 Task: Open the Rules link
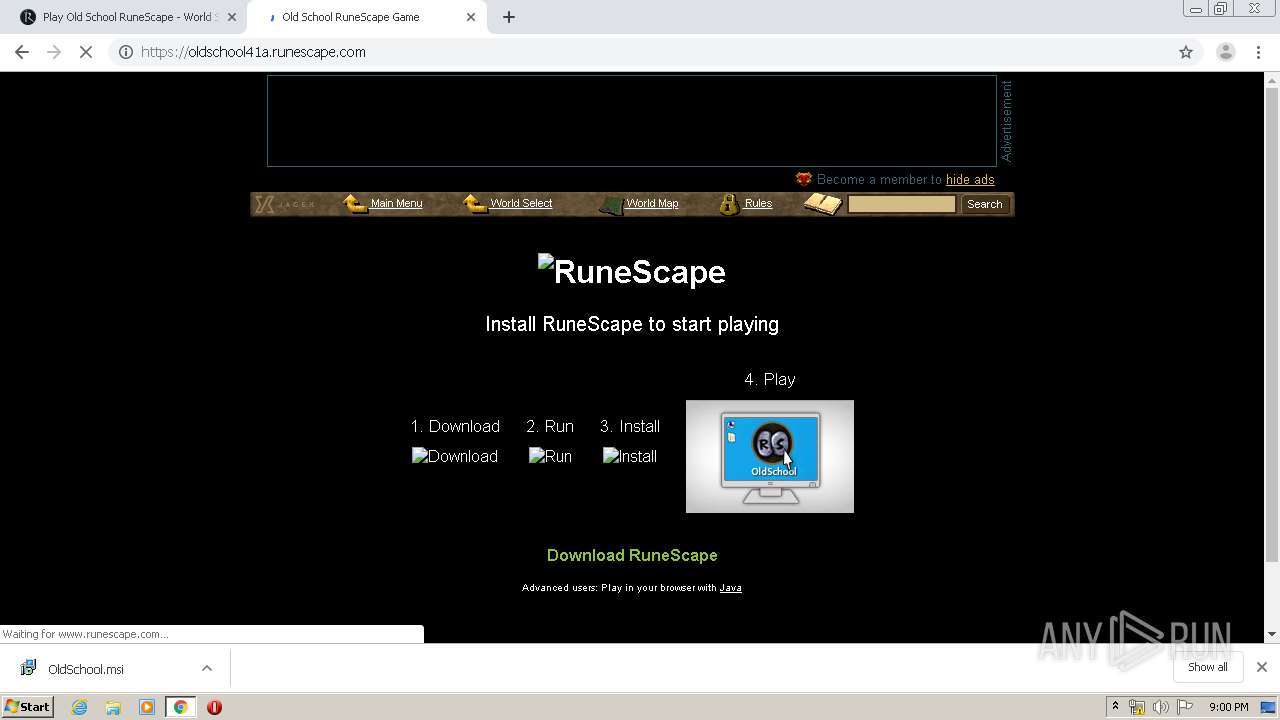[758, 203]
